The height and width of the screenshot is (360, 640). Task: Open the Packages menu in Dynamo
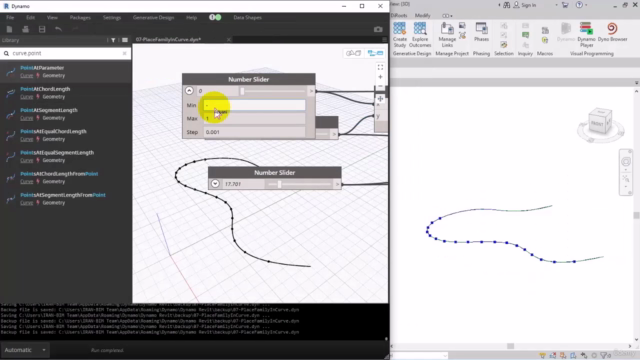point(80,18)
